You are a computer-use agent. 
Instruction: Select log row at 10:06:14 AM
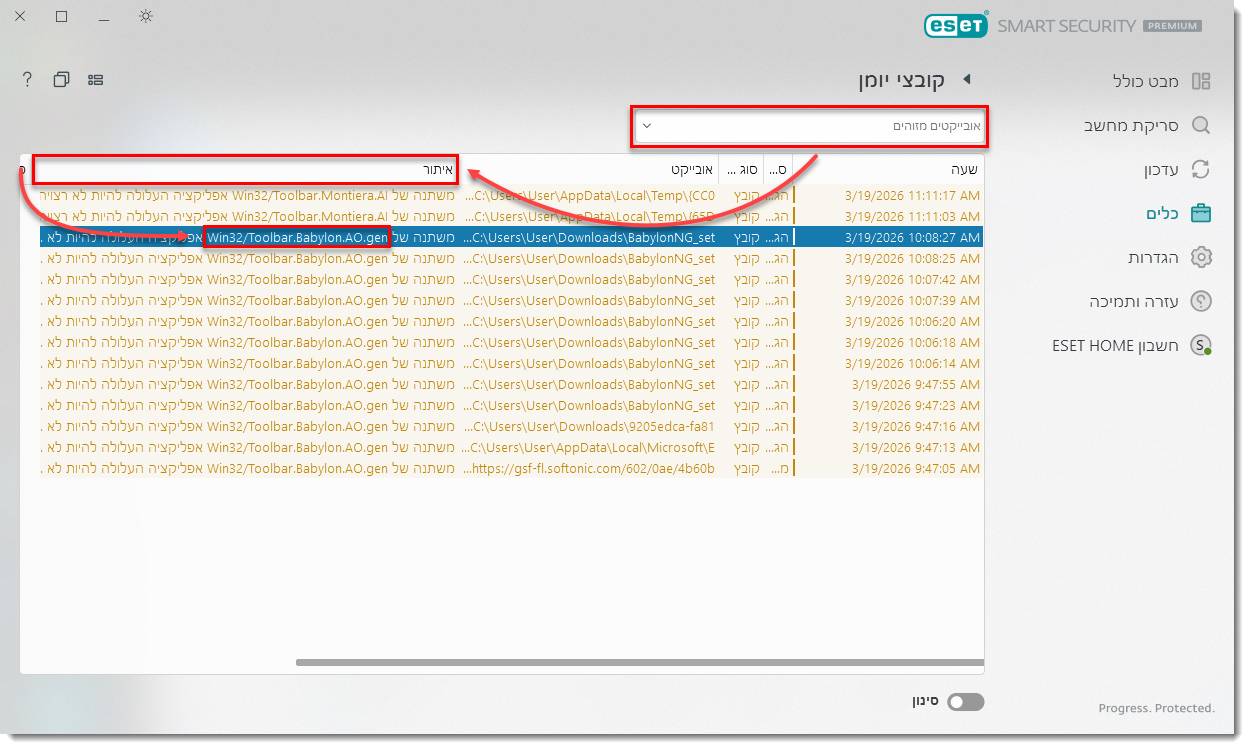pos(512,363)
